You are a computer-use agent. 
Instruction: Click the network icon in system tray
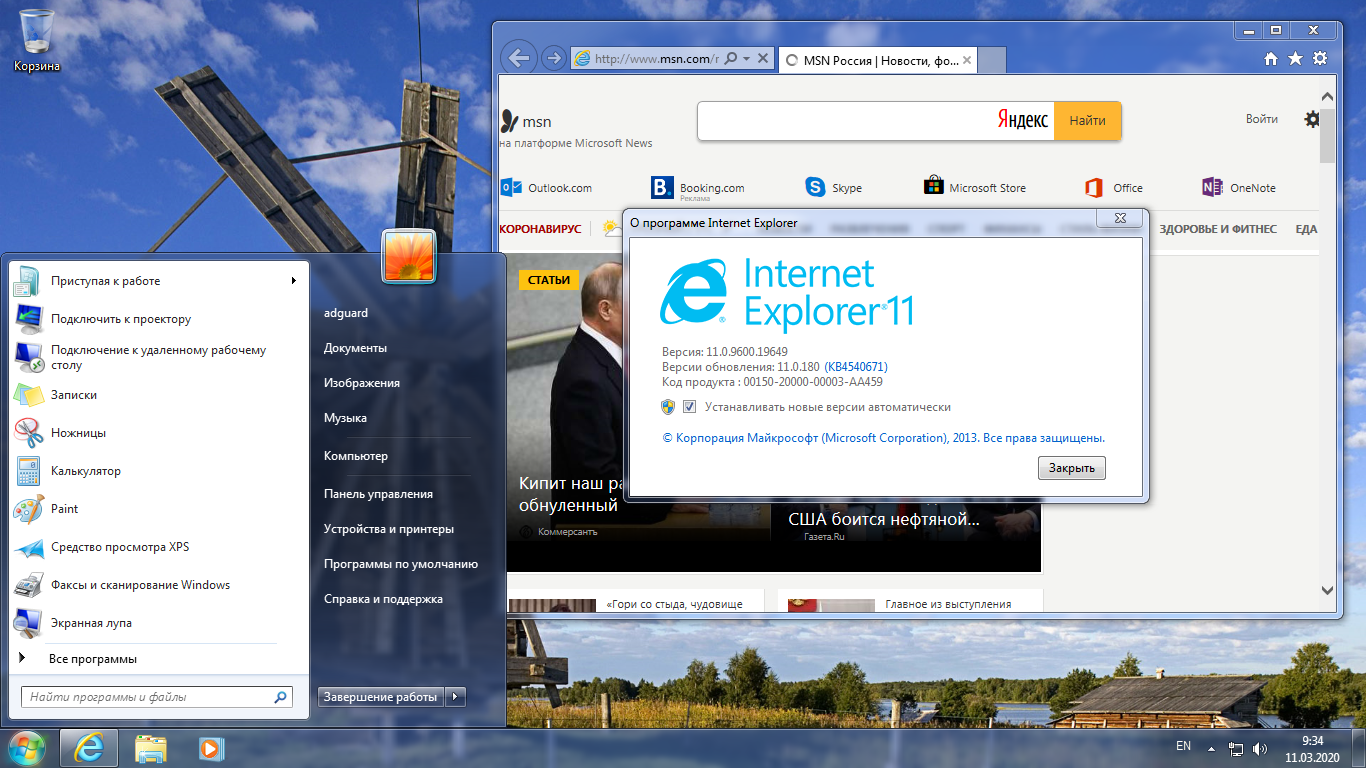pos(1236,748)
